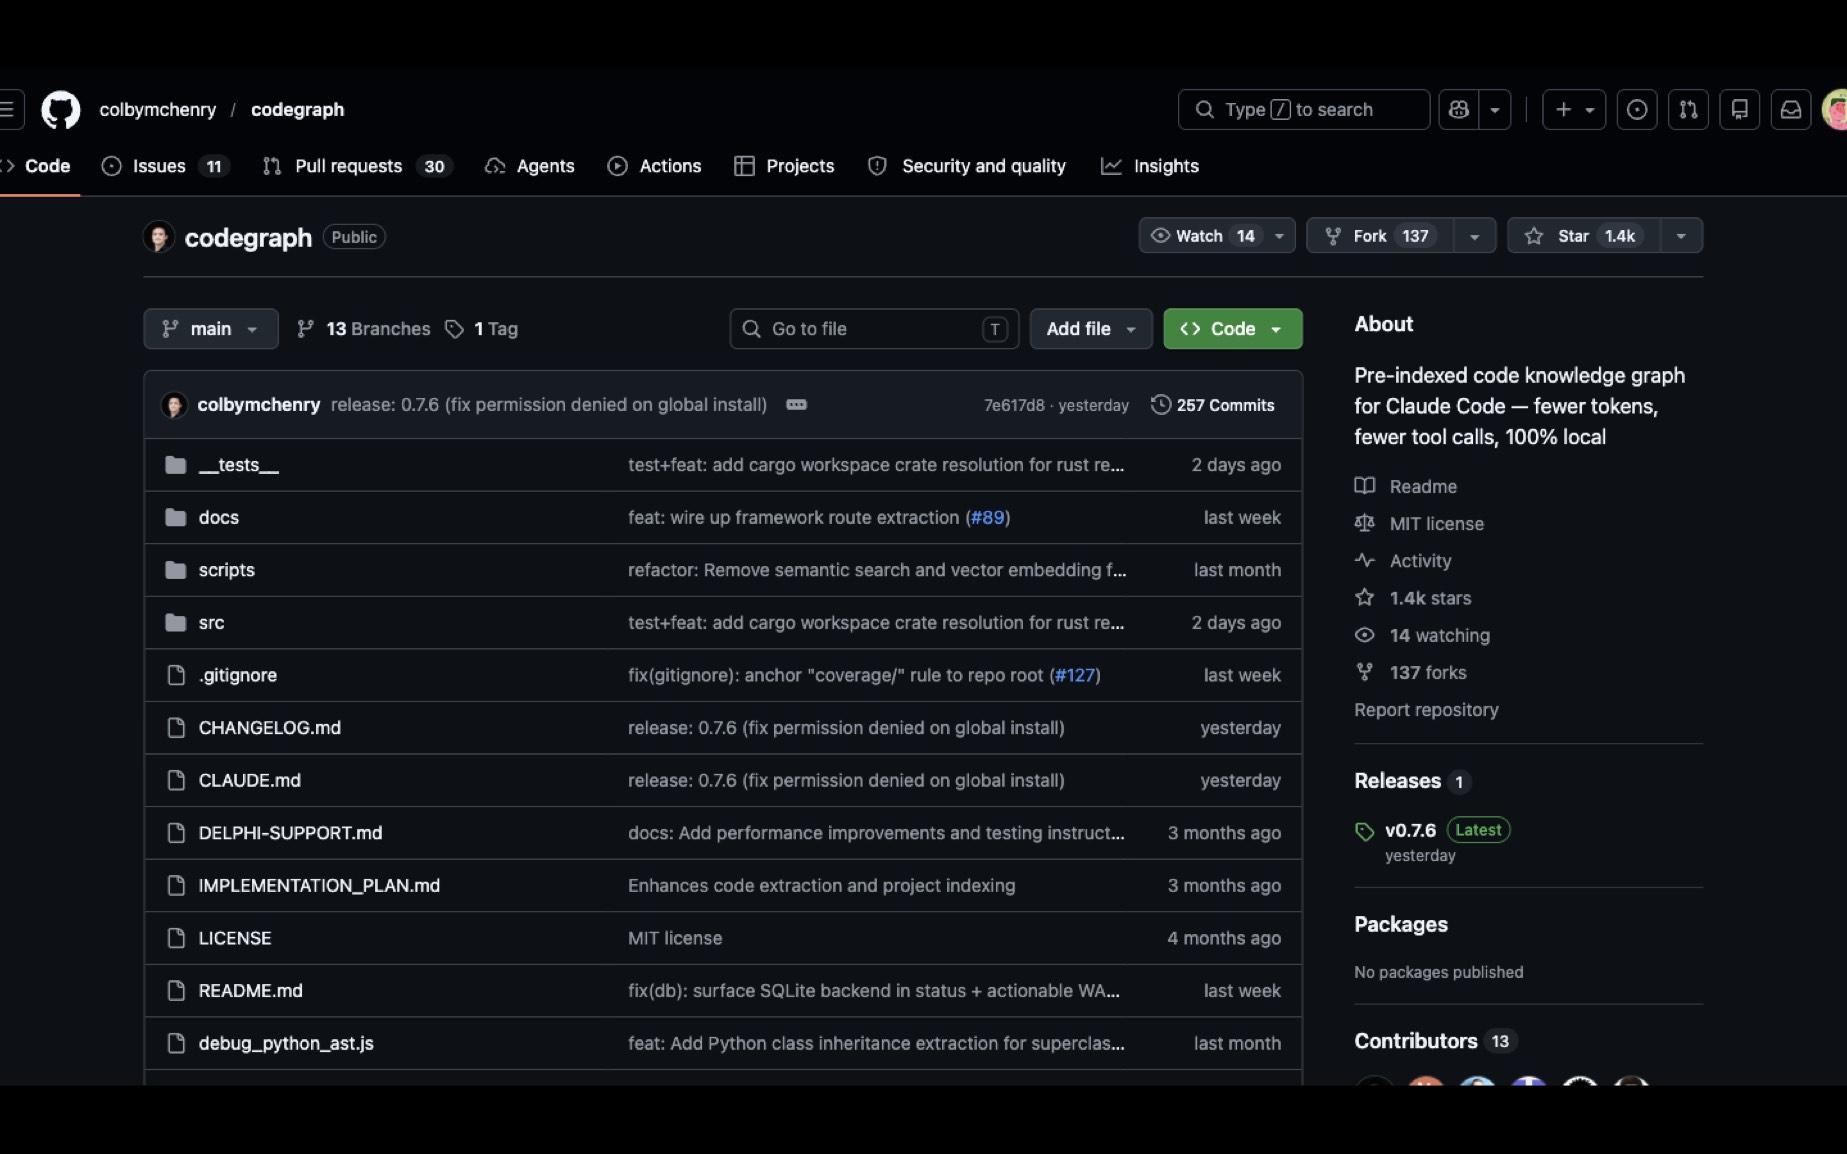Open Security and quality tab

pyautogui.click(x=967, y=166)
